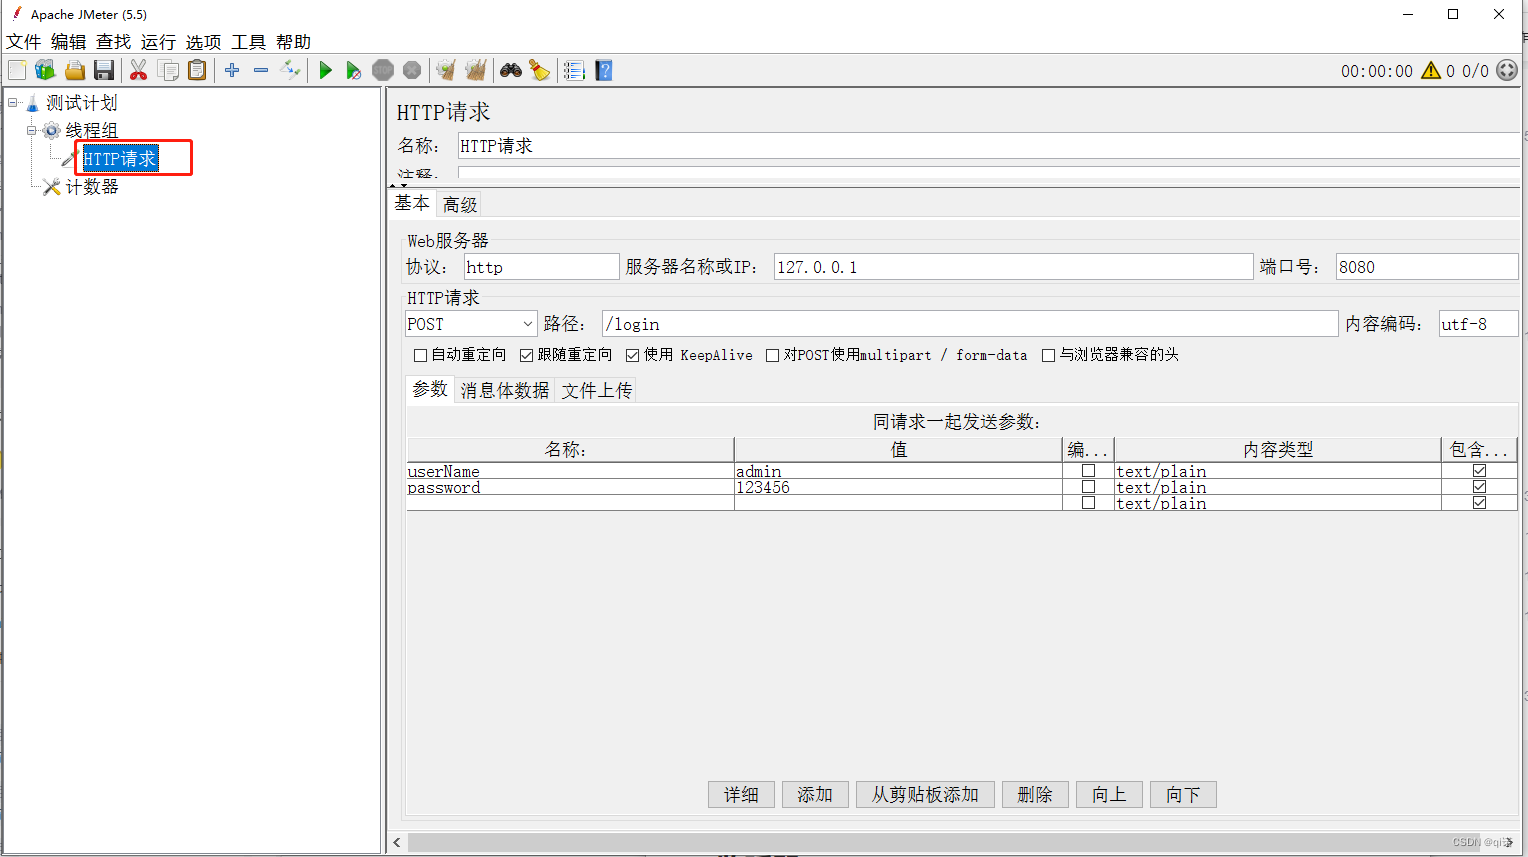Click the 路径 field containing /login

coord(970,324)
